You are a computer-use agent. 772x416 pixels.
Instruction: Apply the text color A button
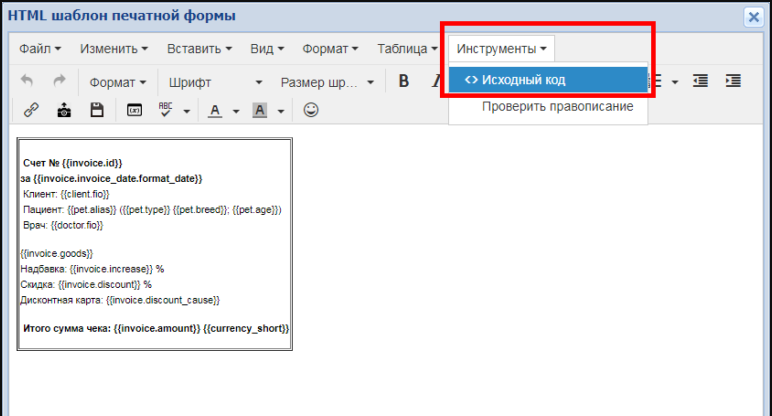coord(214,110)
